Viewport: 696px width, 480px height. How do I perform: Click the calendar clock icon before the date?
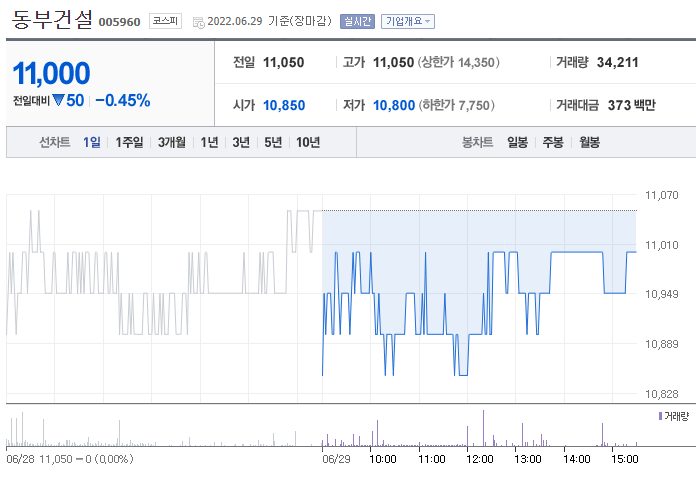coord(198,22)
